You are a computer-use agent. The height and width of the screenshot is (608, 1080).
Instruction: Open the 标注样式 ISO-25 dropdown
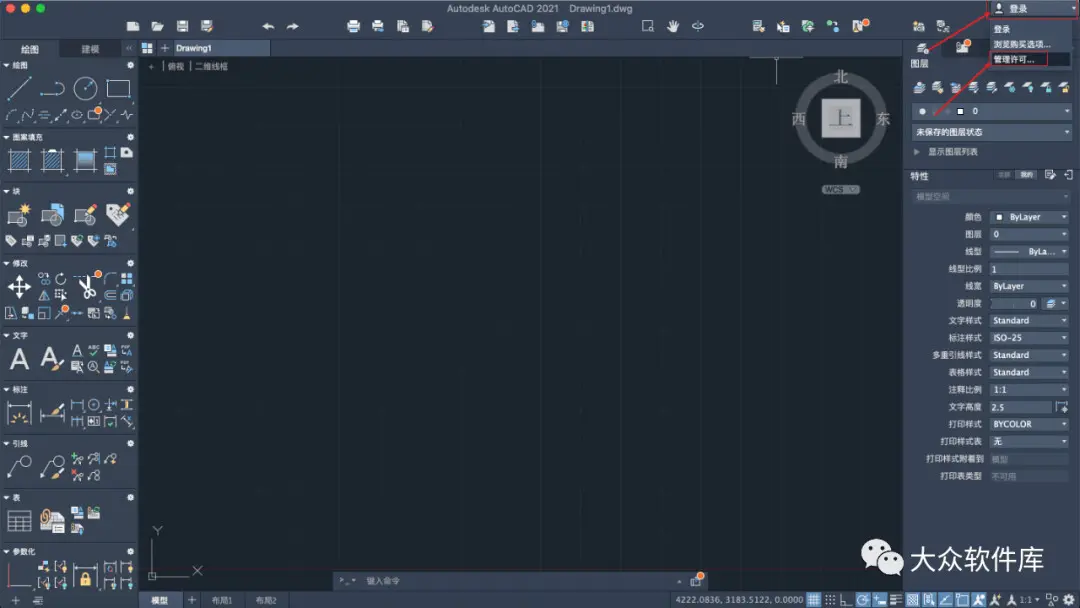click(1030, 337)
